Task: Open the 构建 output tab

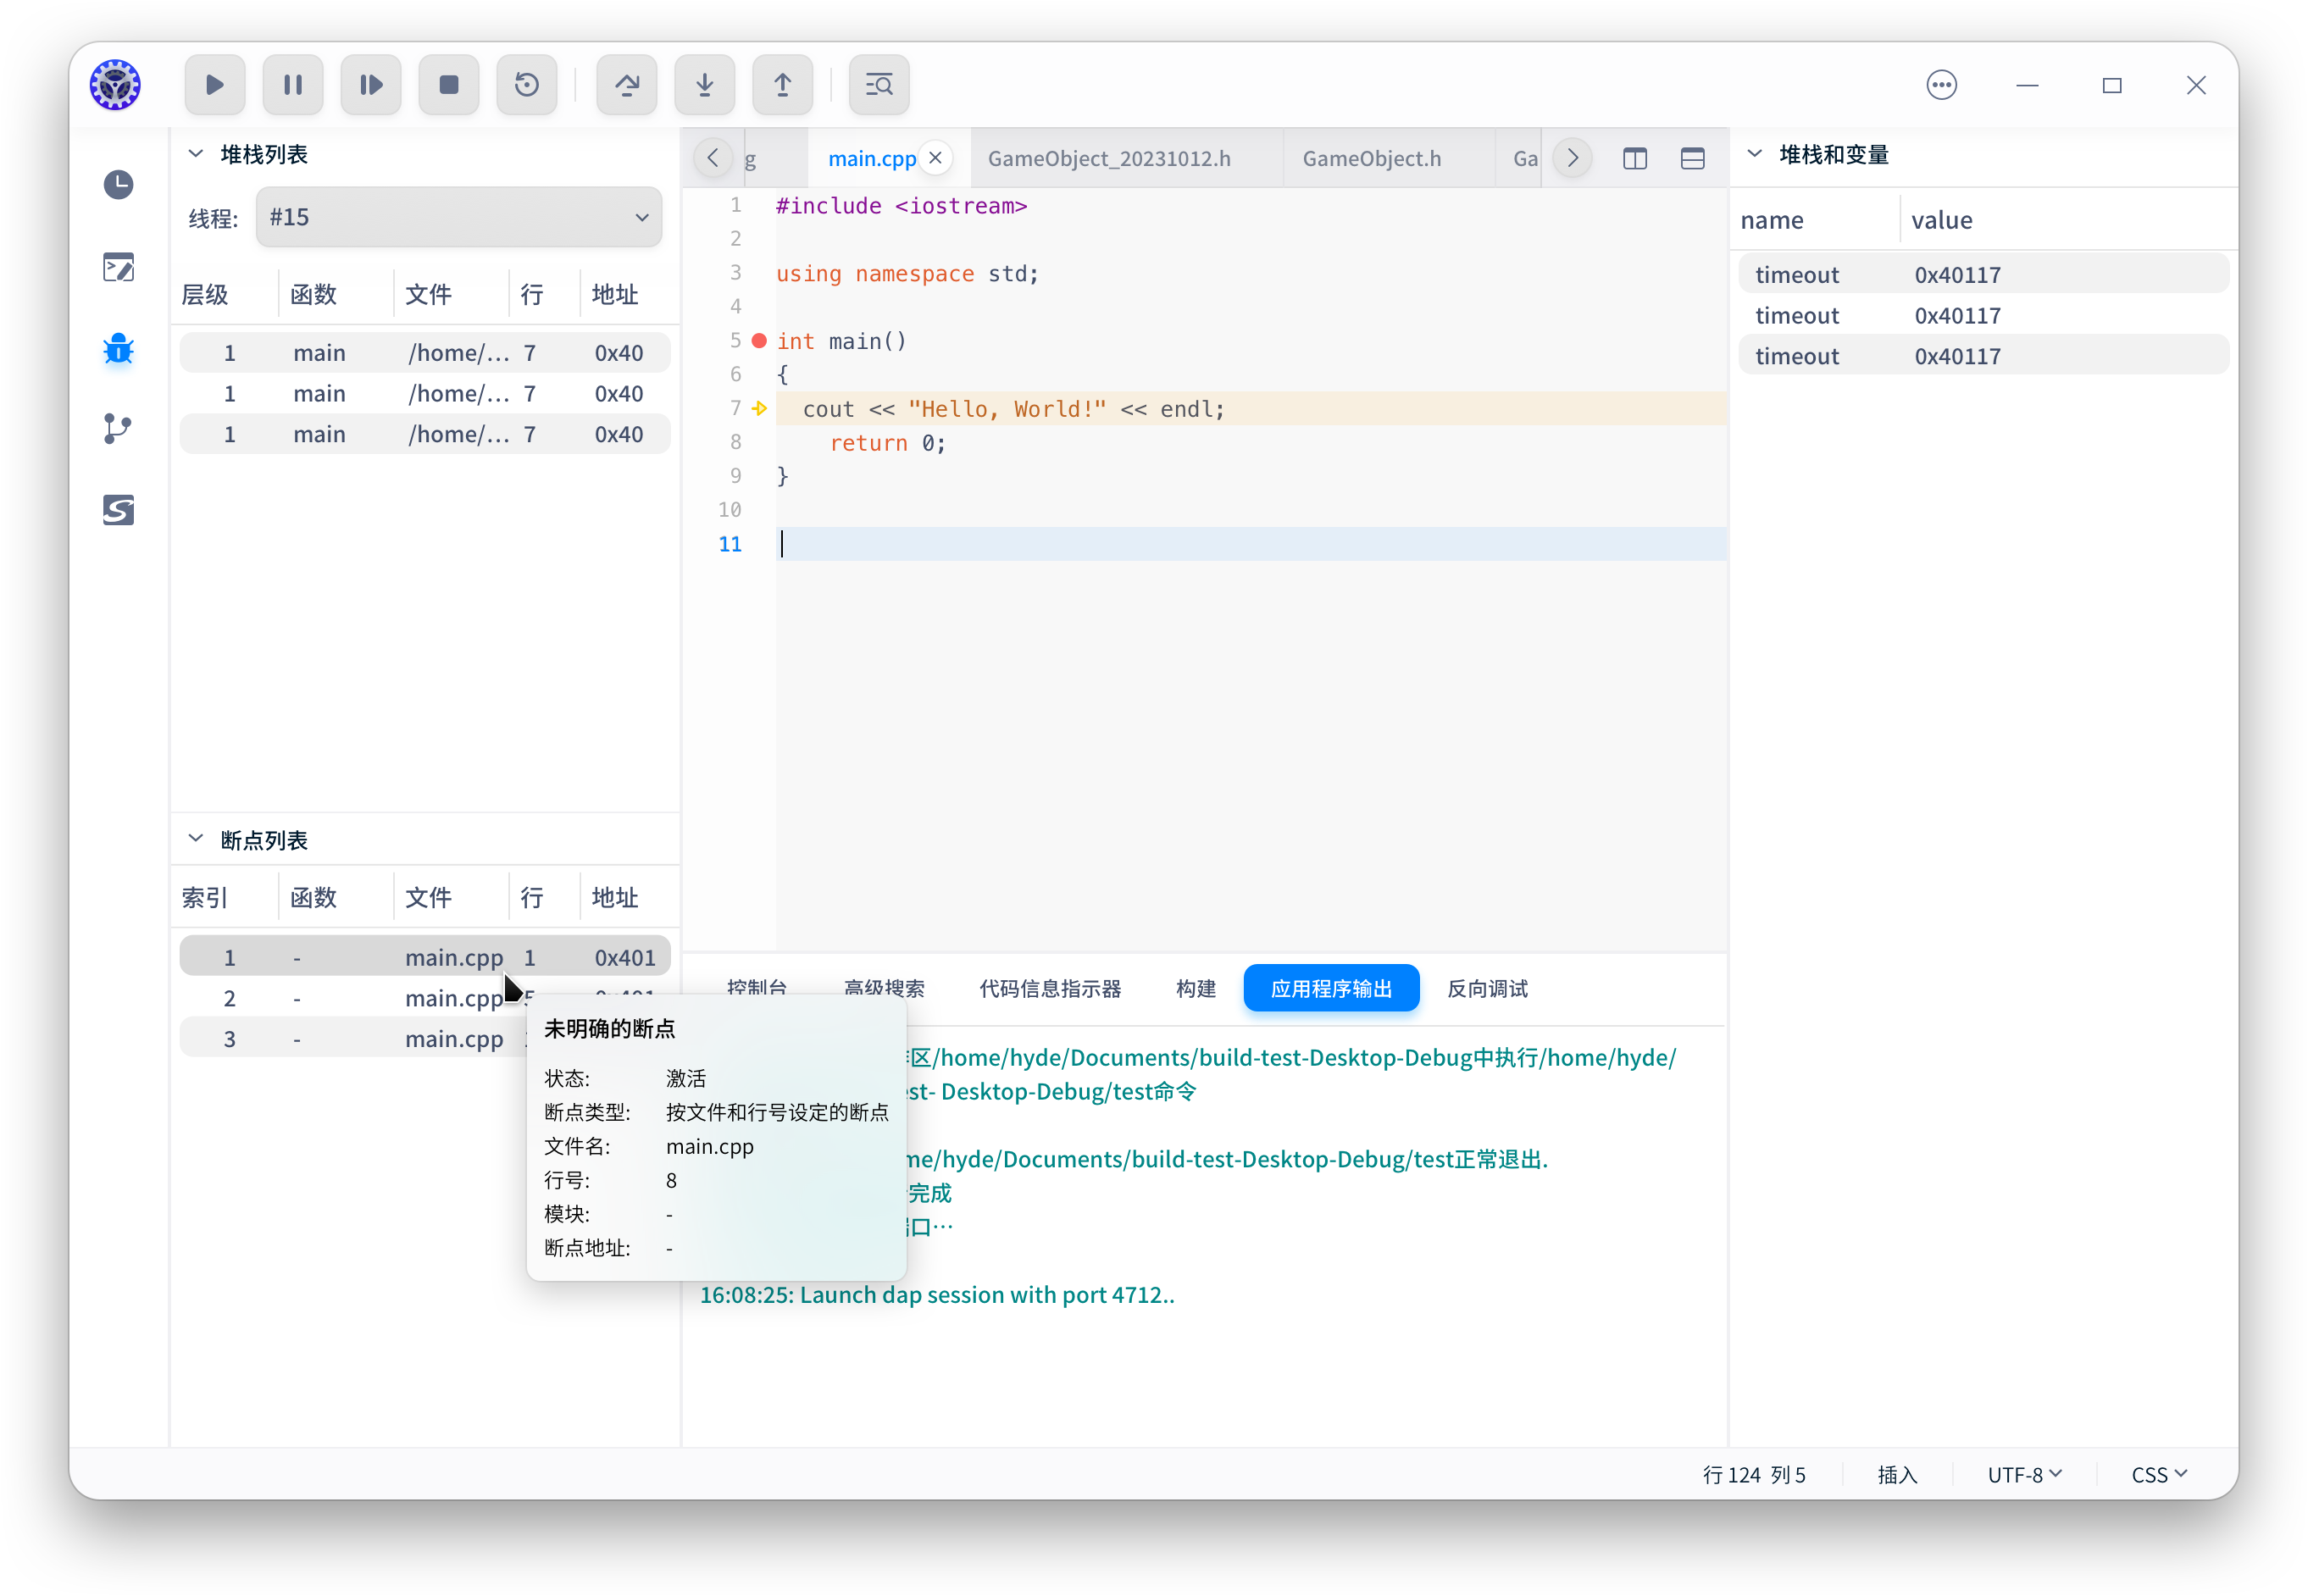Action: pos(1195,988)
